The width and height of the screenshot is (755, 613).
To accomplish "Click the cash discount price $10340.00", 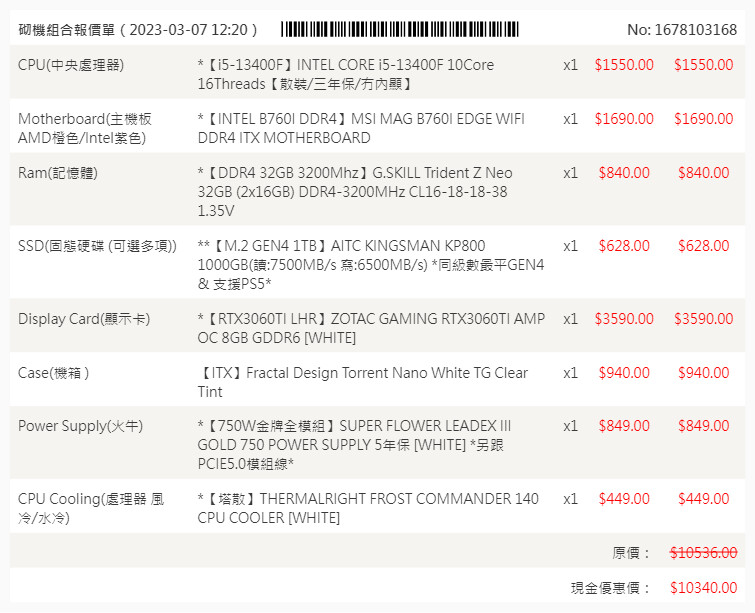I will 703,588.
